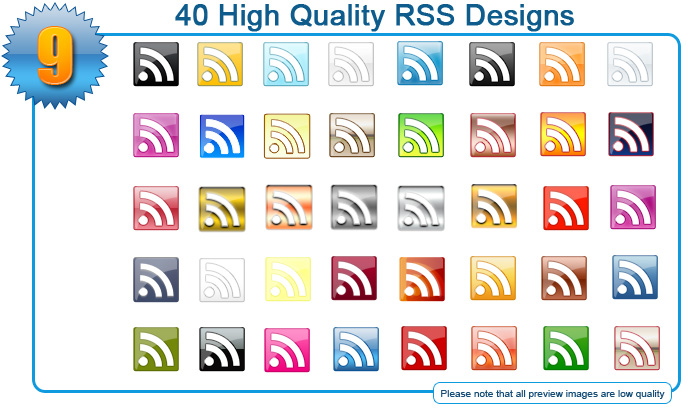The width and height of the screenshot is (700, 410).
Task: Choose the bright green RSS icon in bottom row
Action: (566, 348)
